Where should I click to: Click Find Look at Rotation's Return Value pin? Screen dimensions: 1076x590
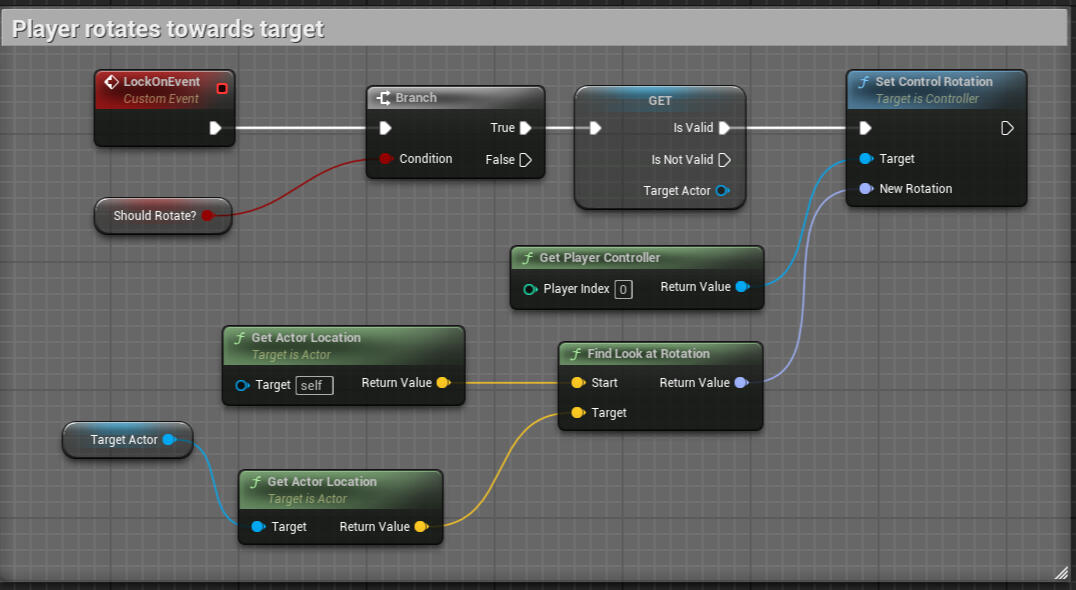741,383
